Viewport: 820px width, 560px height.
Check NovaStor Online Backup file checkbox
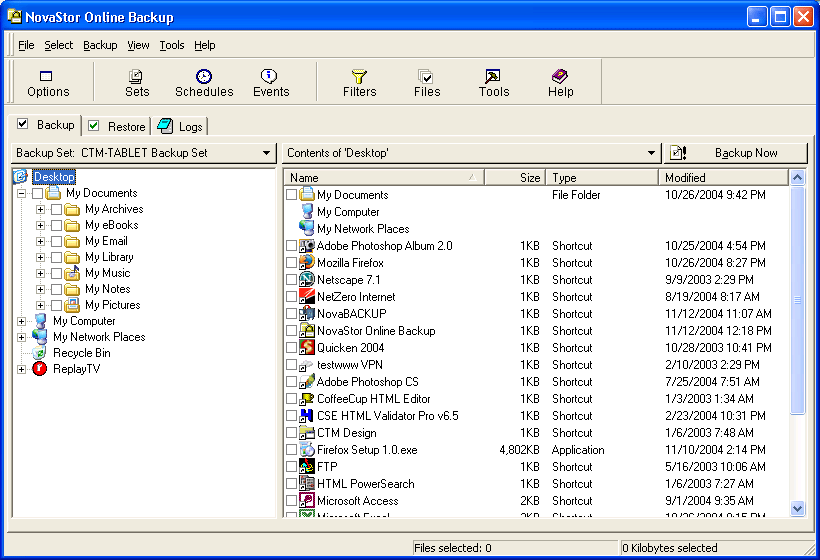(292, 330)
